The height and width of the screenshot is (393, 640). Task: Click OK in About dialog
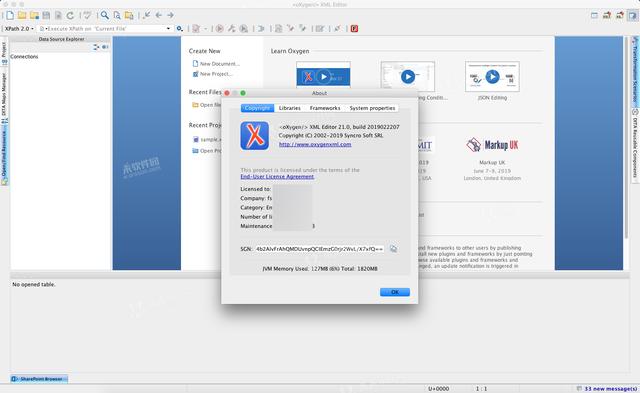coord(395,292)
